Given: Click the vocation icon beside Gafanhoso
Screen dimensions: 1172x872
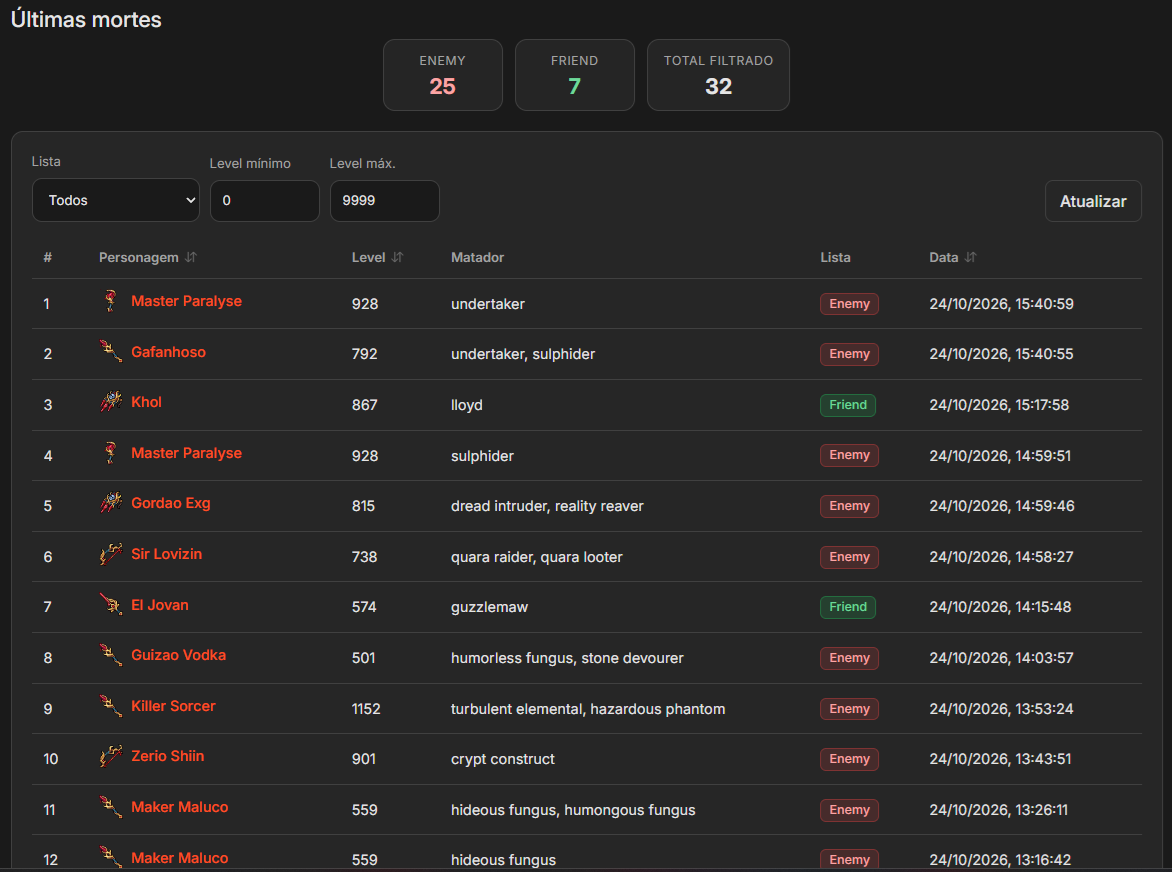Looking at the screenshot, I should pyautogui.click(x=111, y=351).
